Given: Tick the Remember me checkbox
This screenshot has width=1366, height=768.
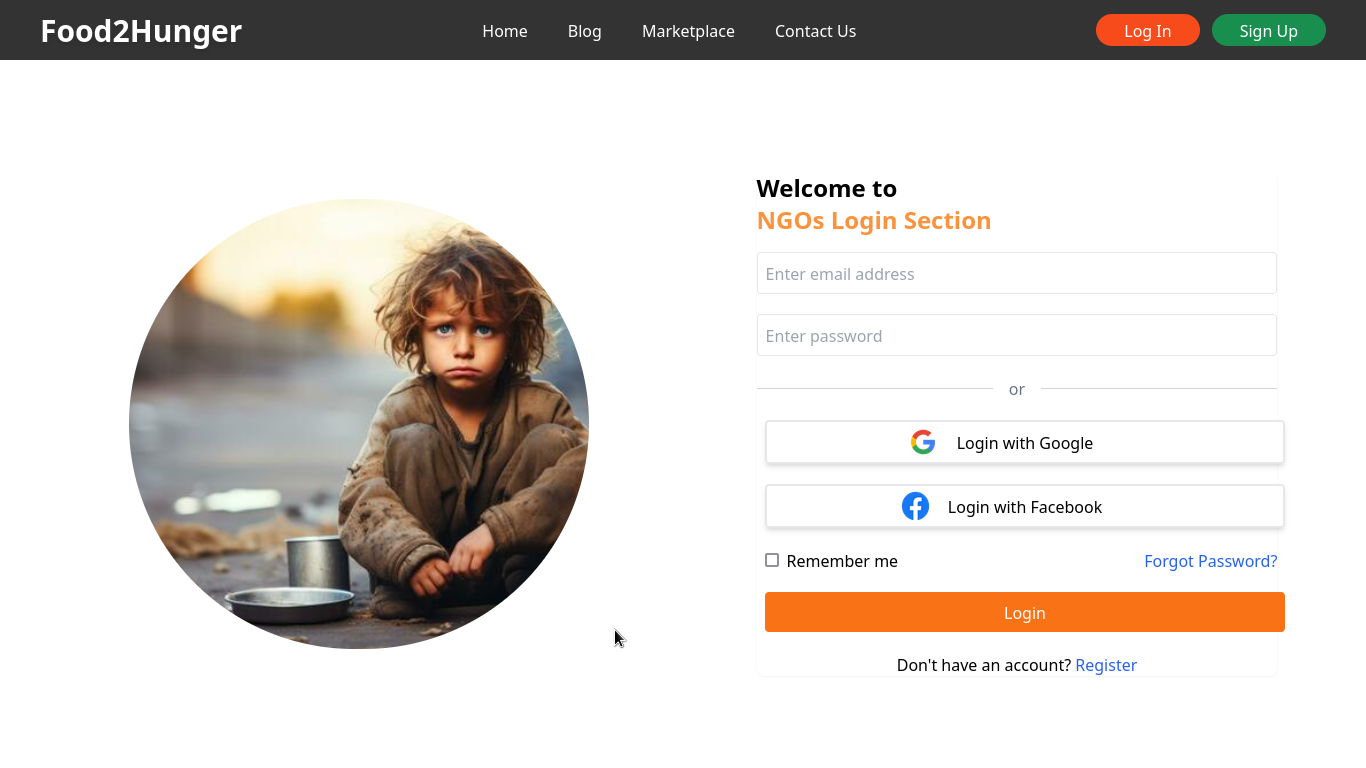Looking at the screenshot, I should [x=772, y=560].
